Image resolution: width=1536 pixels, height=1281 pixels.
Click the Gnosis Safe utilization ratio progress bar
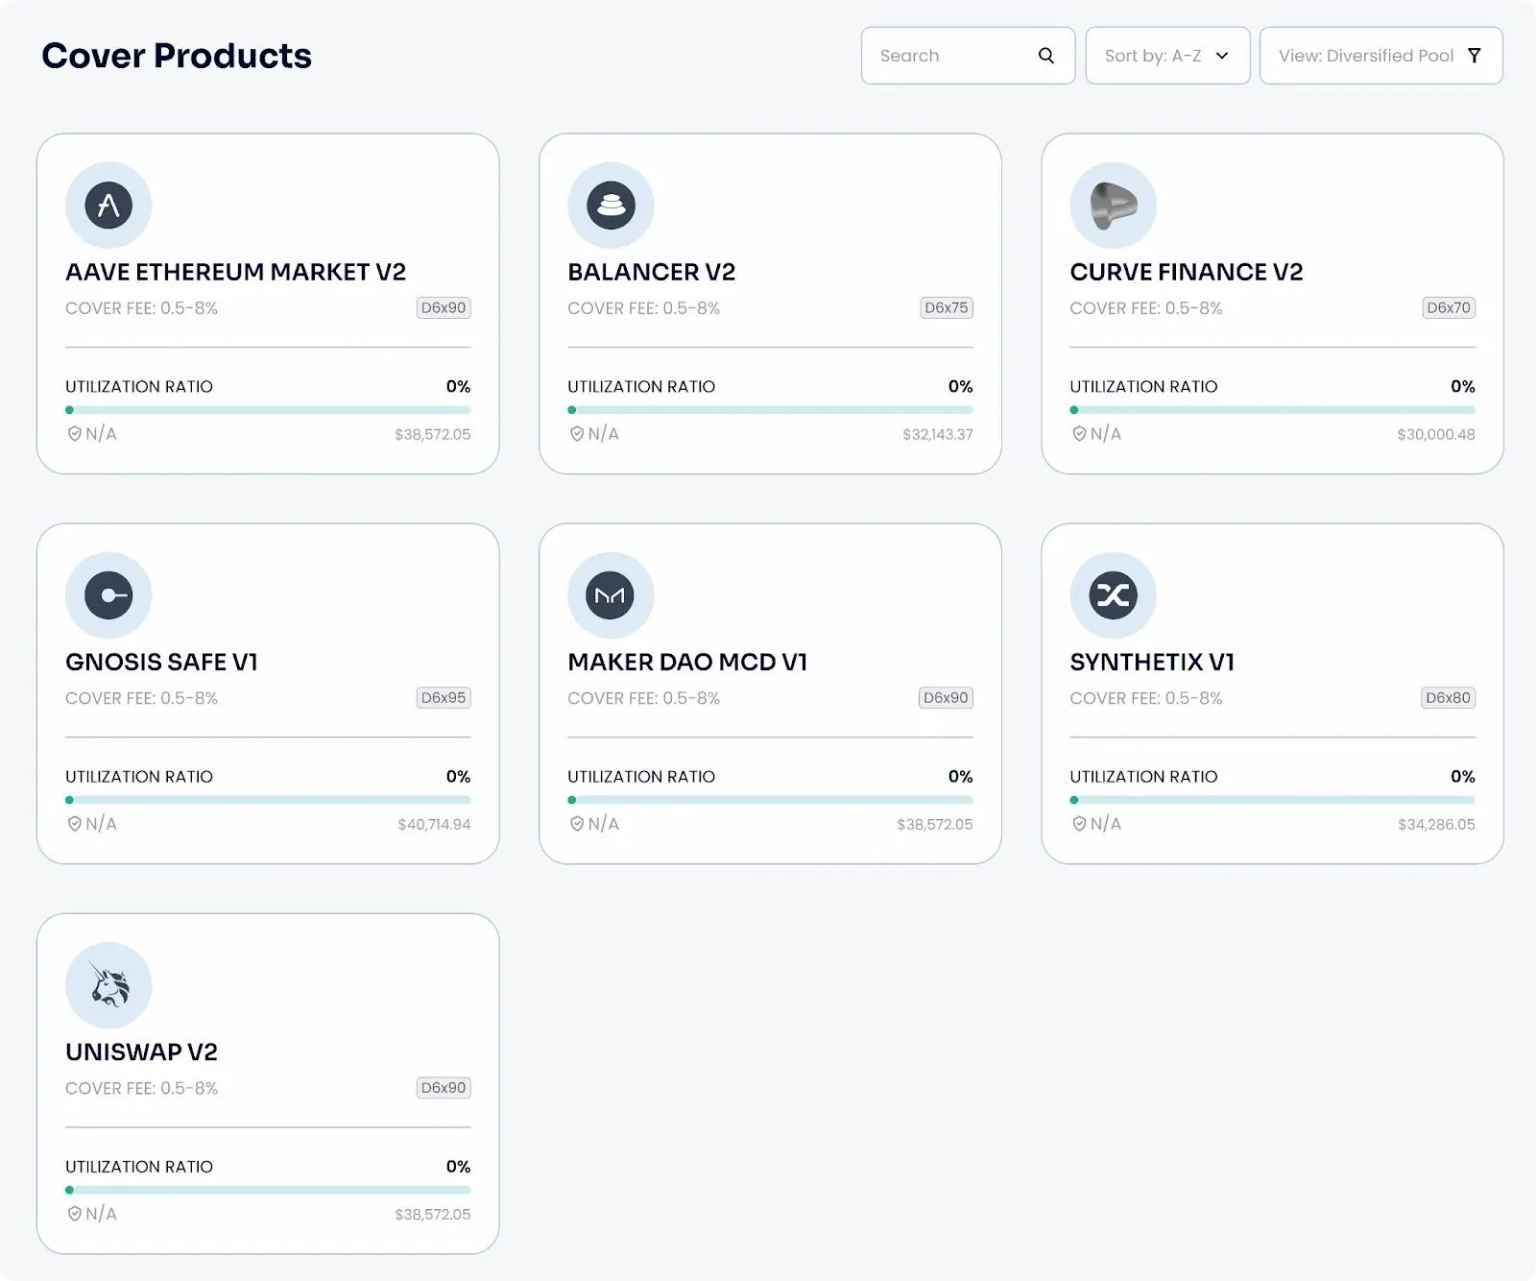tap(268, 800)
